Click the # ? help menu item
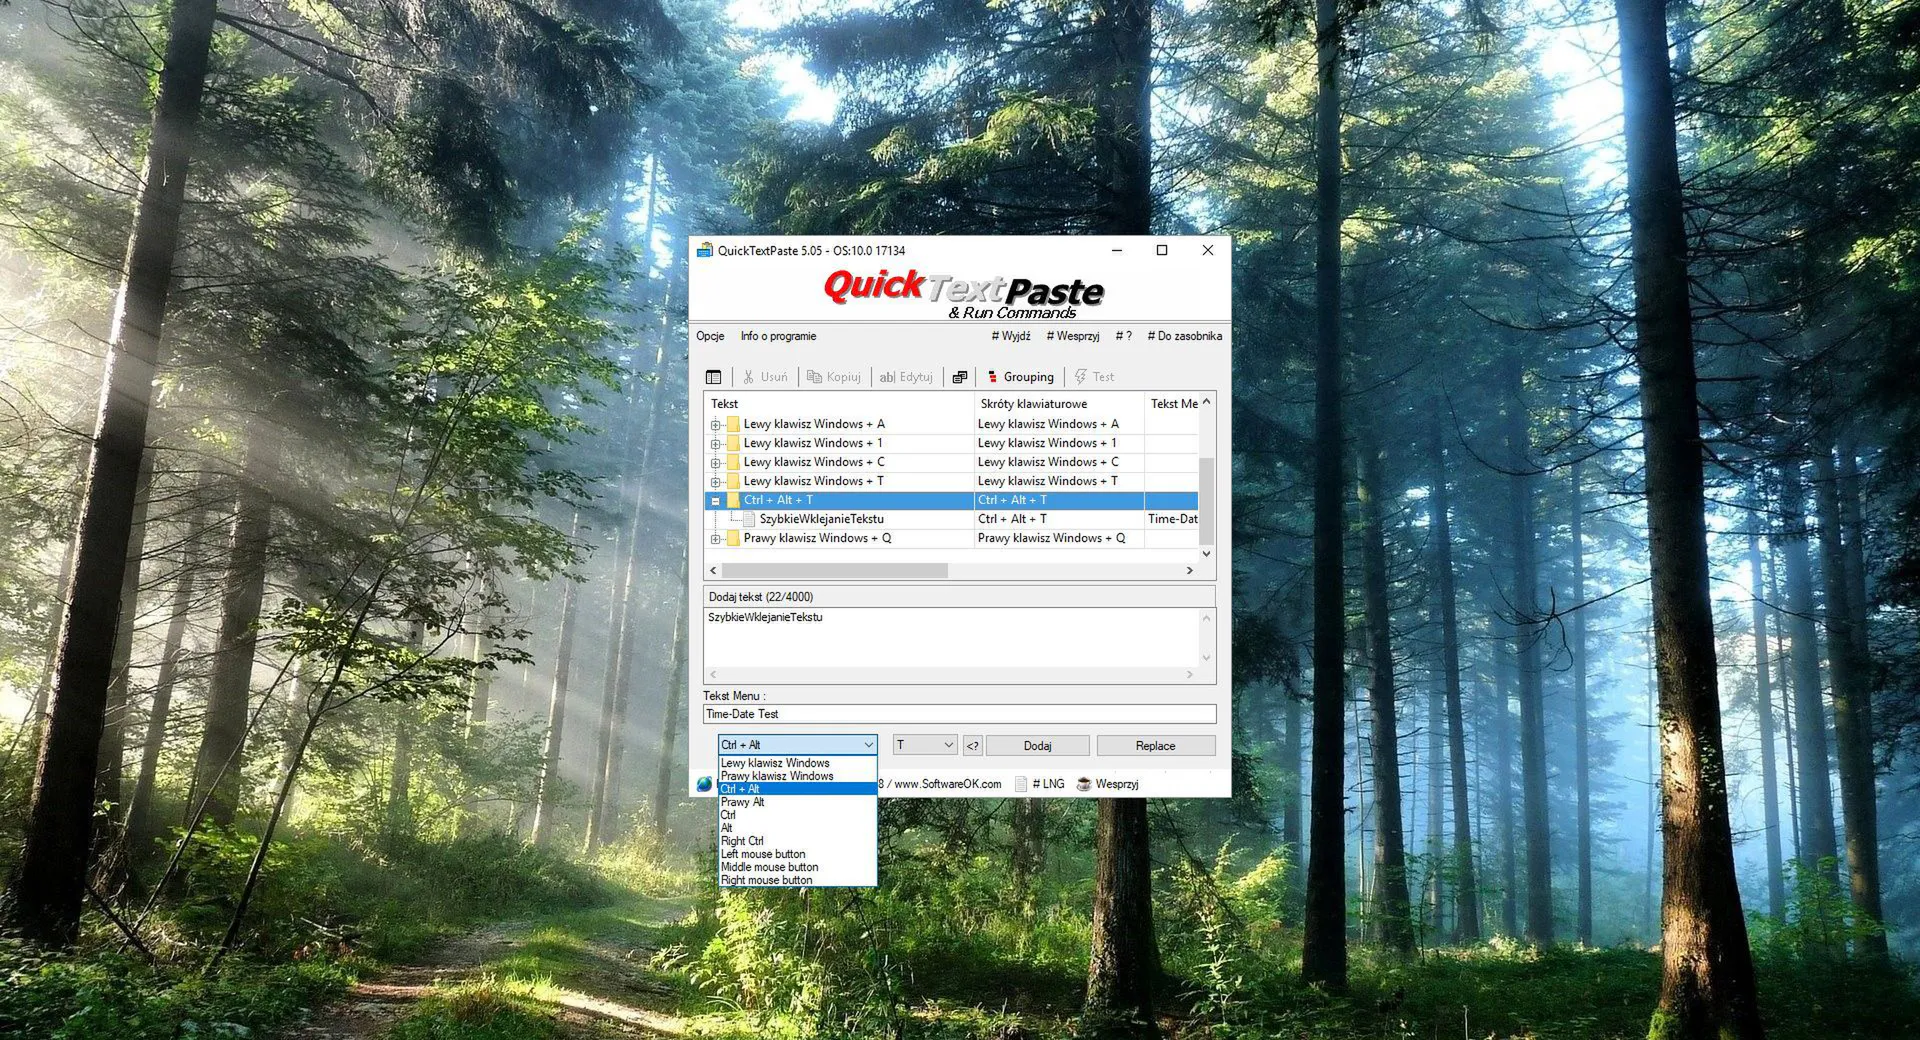This screenshot has height=1040, width=1920. 1124,336
